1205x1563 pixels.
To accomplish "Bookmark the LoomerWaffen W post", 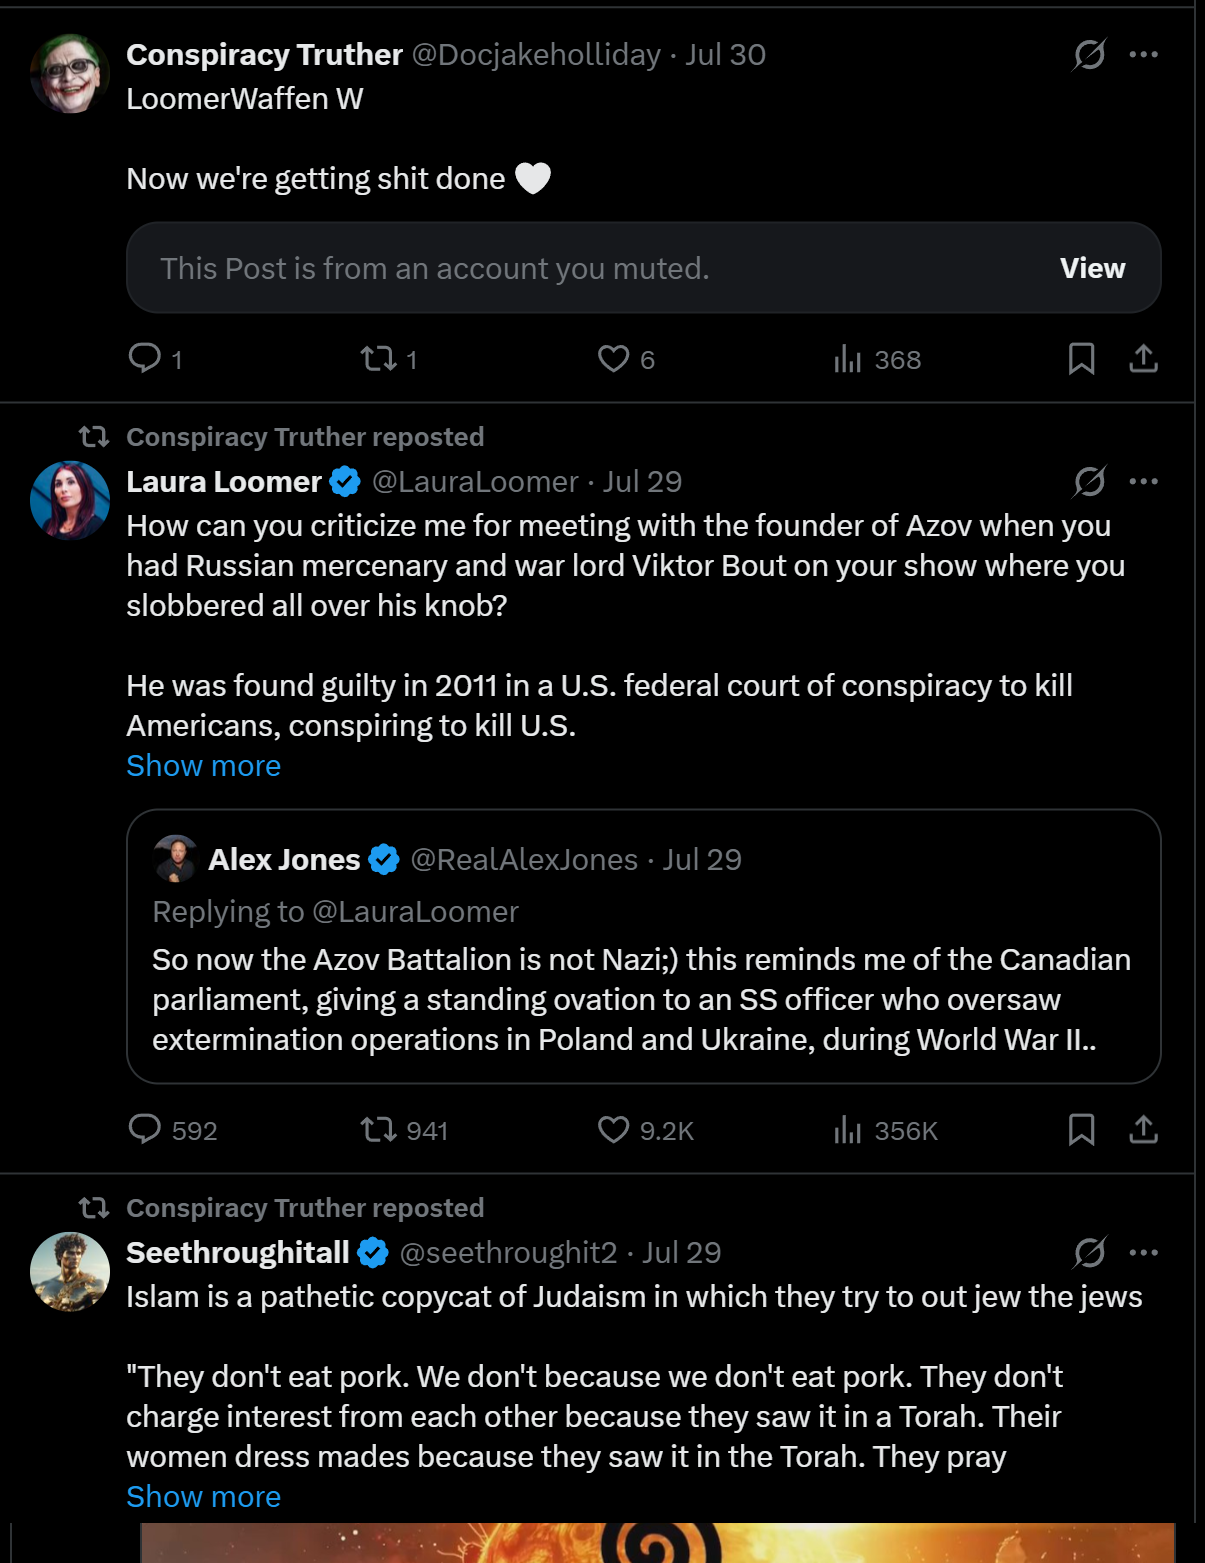I will click(1081, 358).
